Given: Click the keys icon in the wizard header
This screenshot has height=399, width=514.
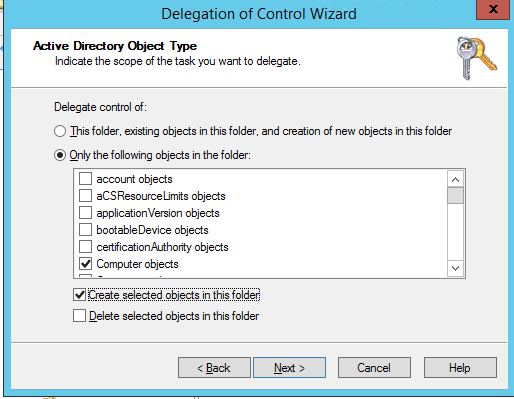Looking at the screenshot, I should tap(477, 58).
